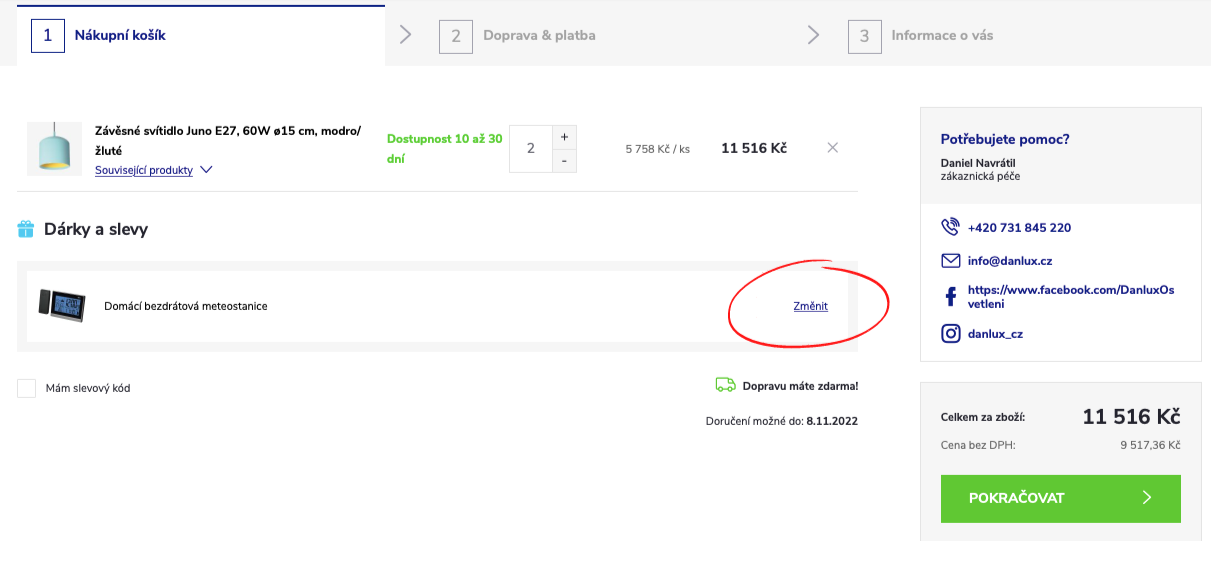Image resolution: width=1211 pixels, height=563 pixels.
Task: Click the weather station gift thumbnail
Action: point(60,304)
